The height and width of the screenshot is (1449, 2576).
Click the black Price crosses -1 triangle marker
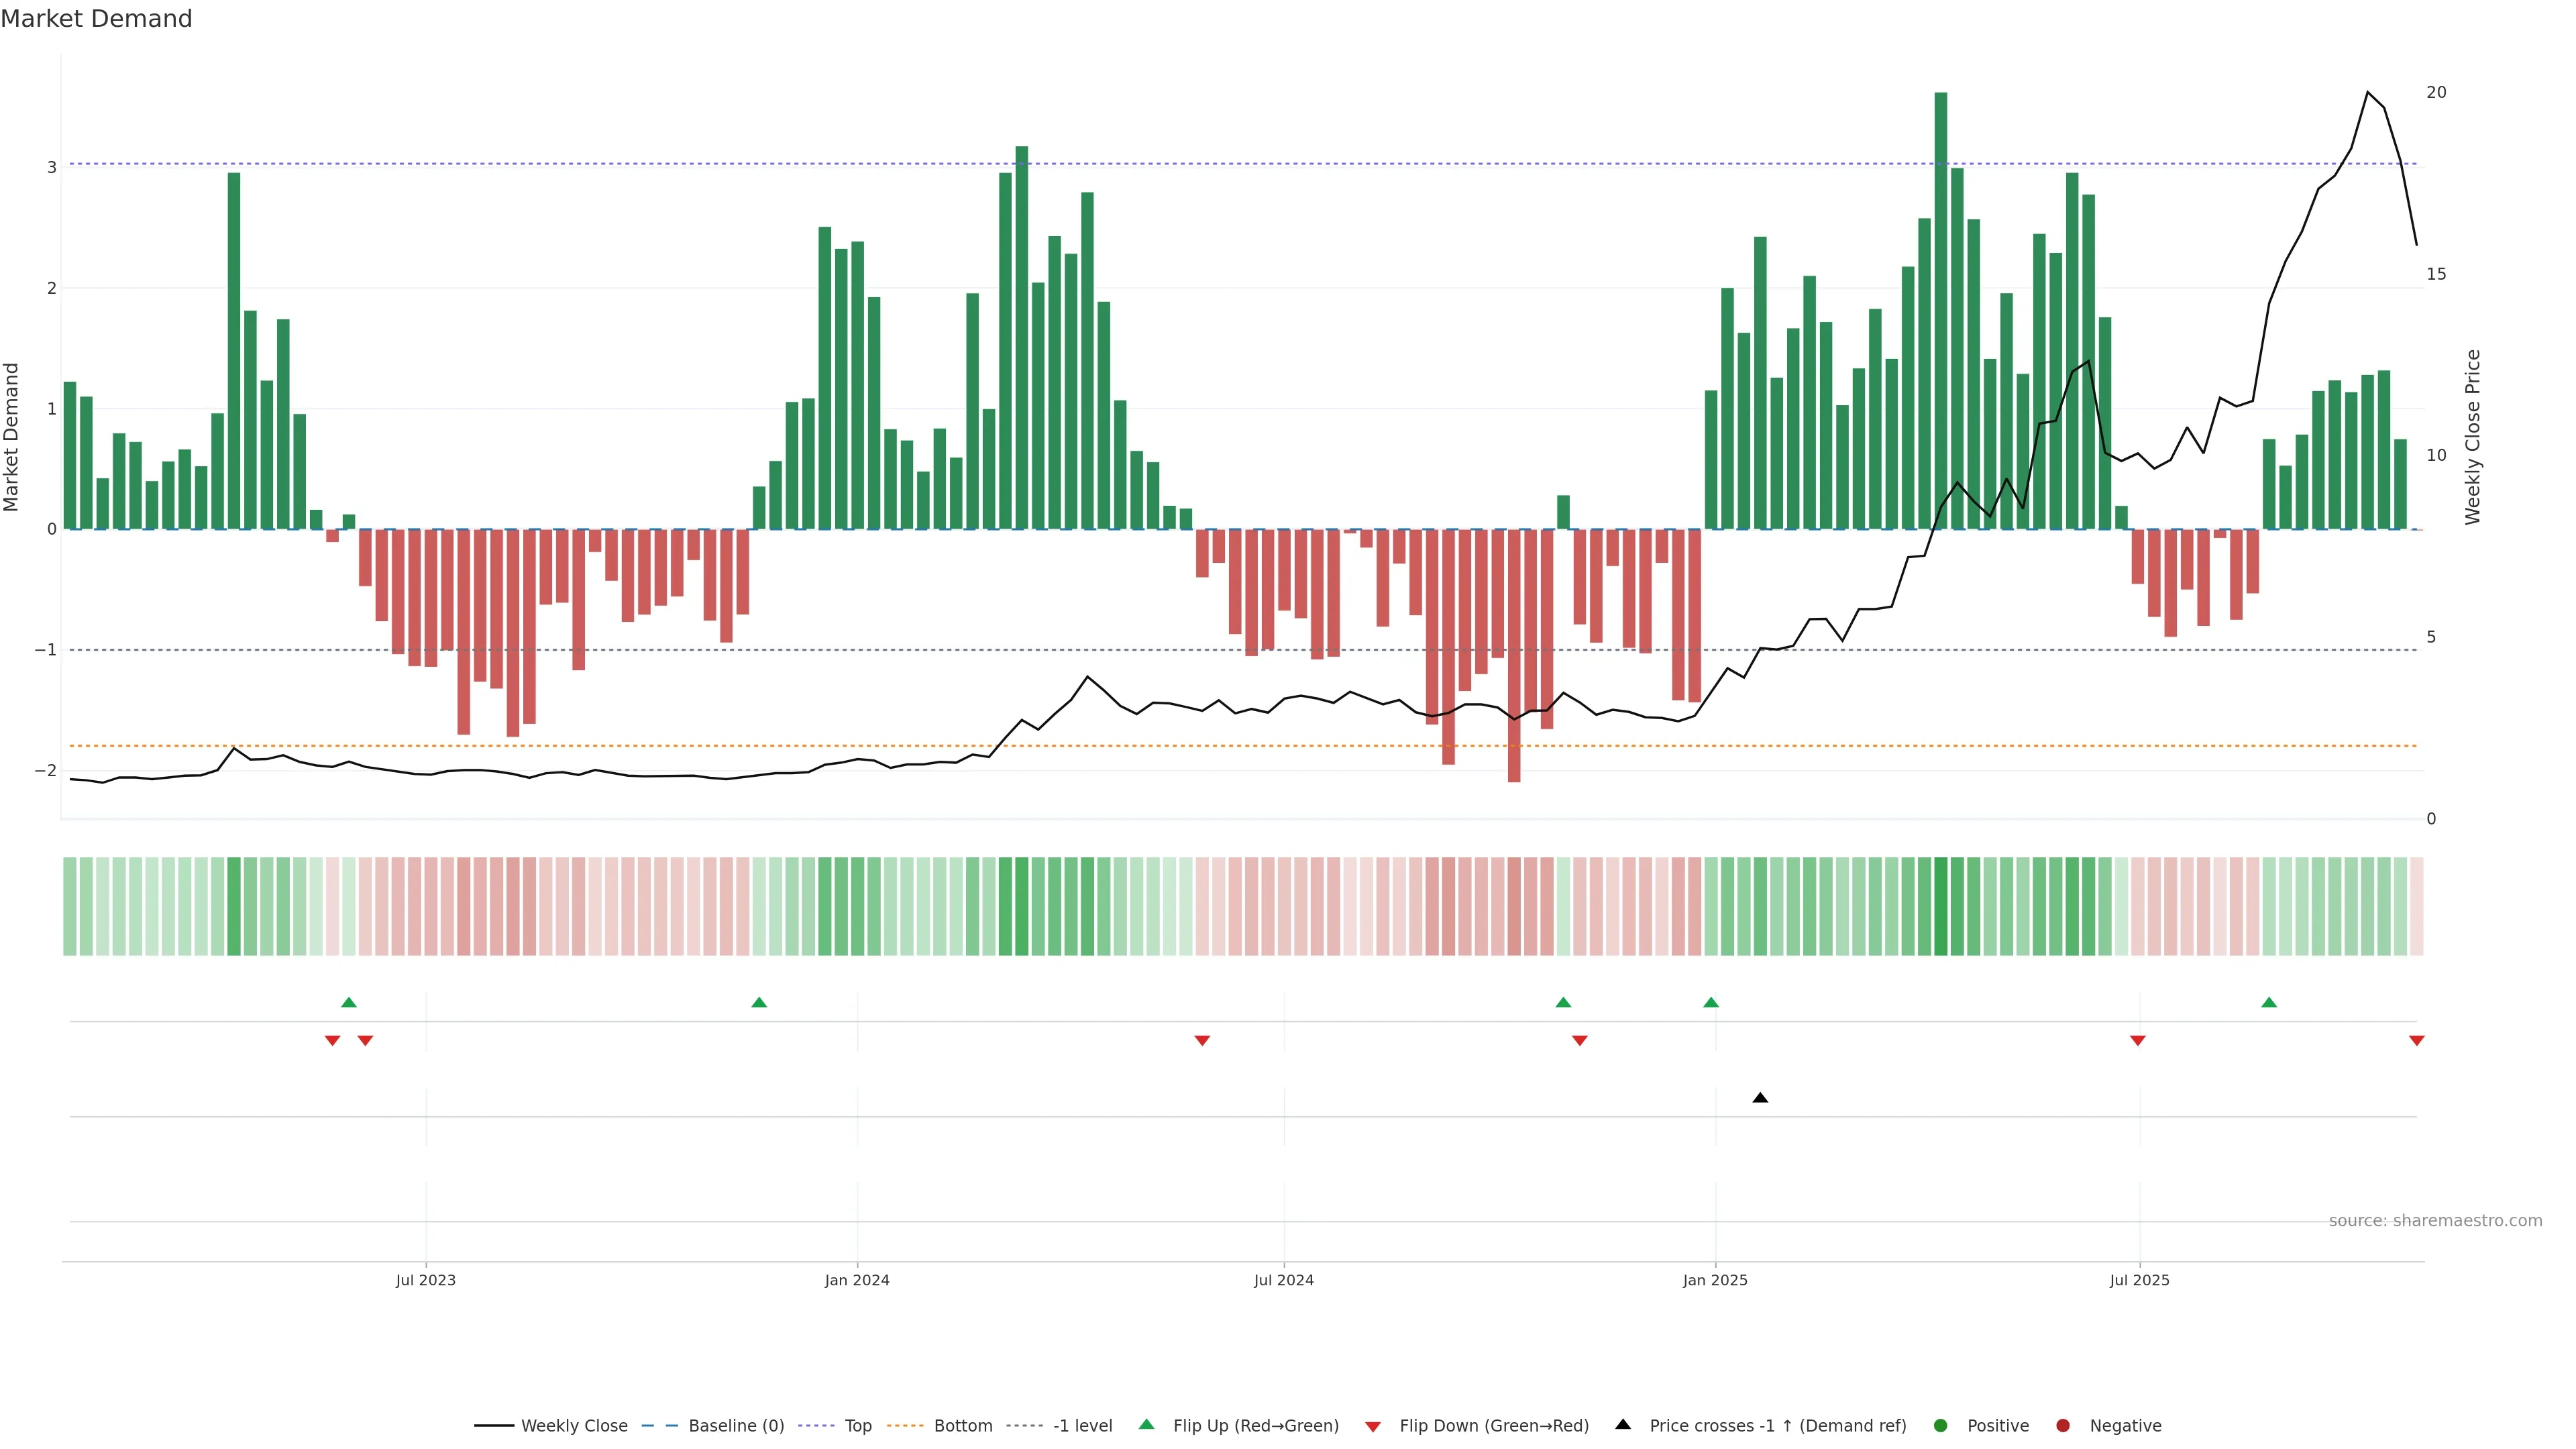pyautogui.click(x=1760, y=1098)
